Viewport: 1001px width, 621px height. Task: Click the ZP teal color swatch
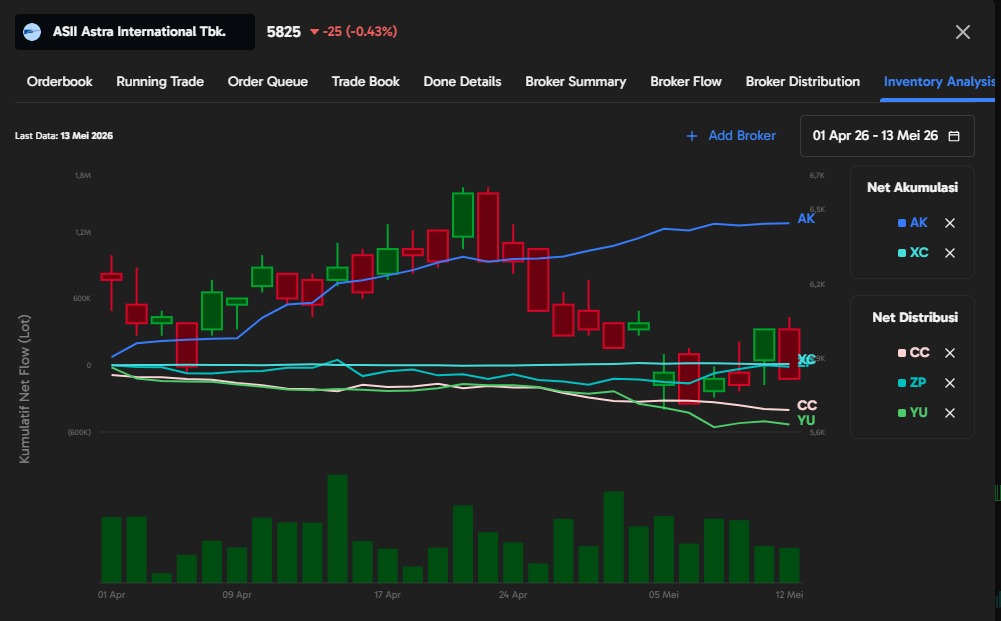point(901,383)
